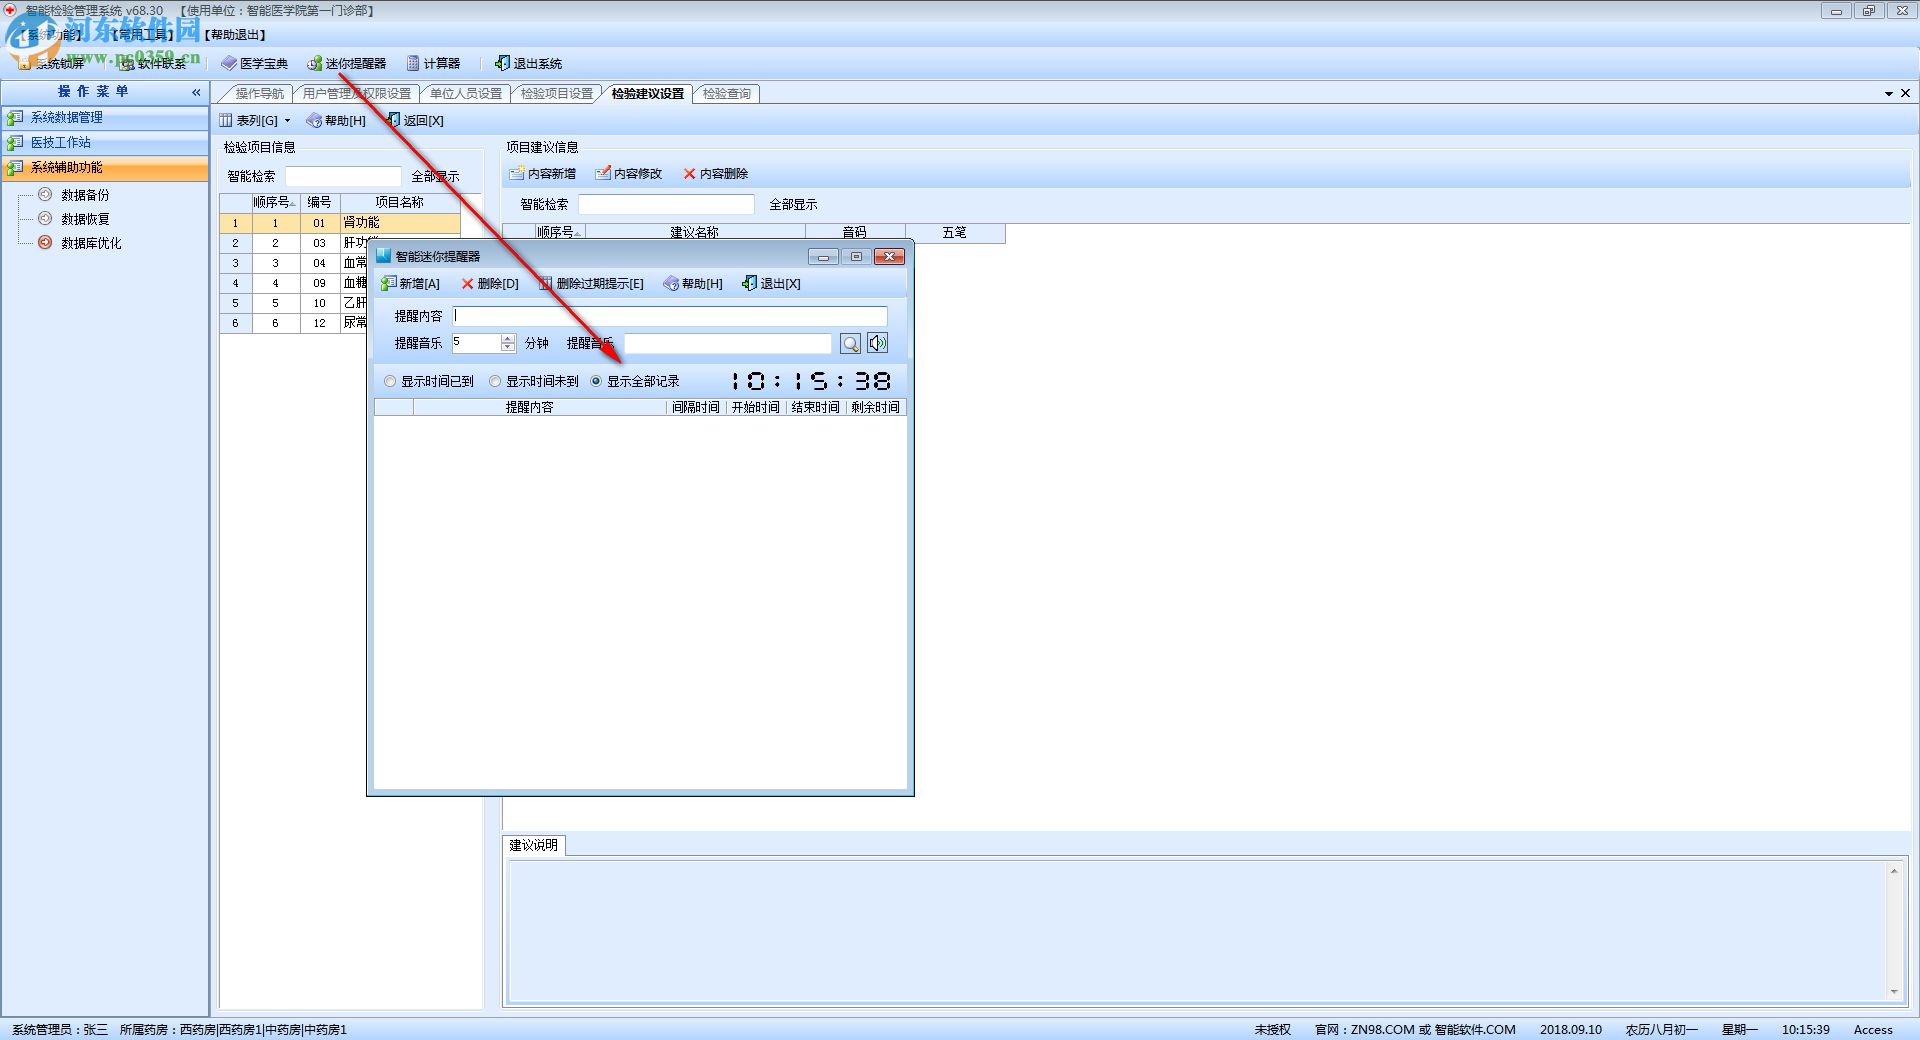The width and height of the screenshot is (1920, 1040).
Task: Select project row with 编号 10
Action: coord(294,303)
